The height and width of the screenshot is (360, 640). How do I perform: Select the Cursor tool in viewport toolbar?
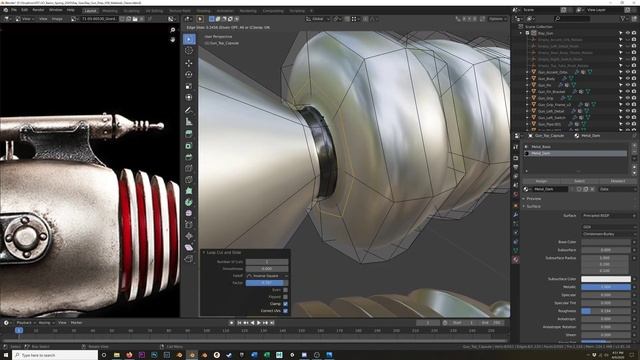point(189,51)
